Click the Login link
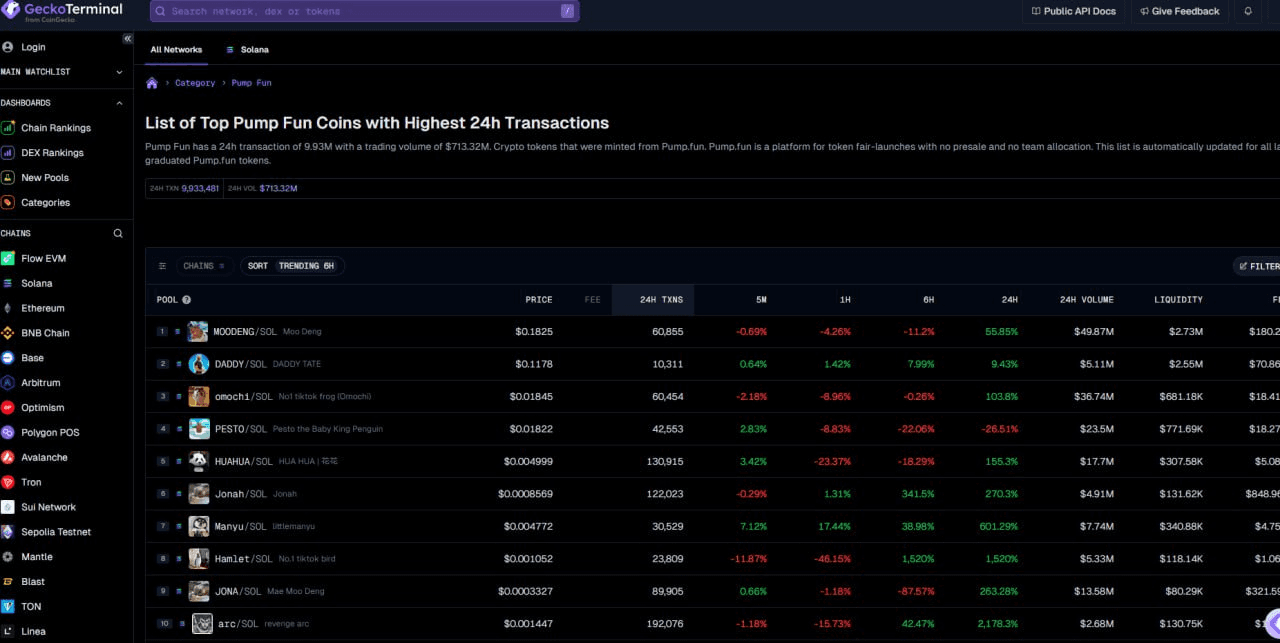Image resolution: width=1280 pixels, height=643 pixels. coord(33,47)
